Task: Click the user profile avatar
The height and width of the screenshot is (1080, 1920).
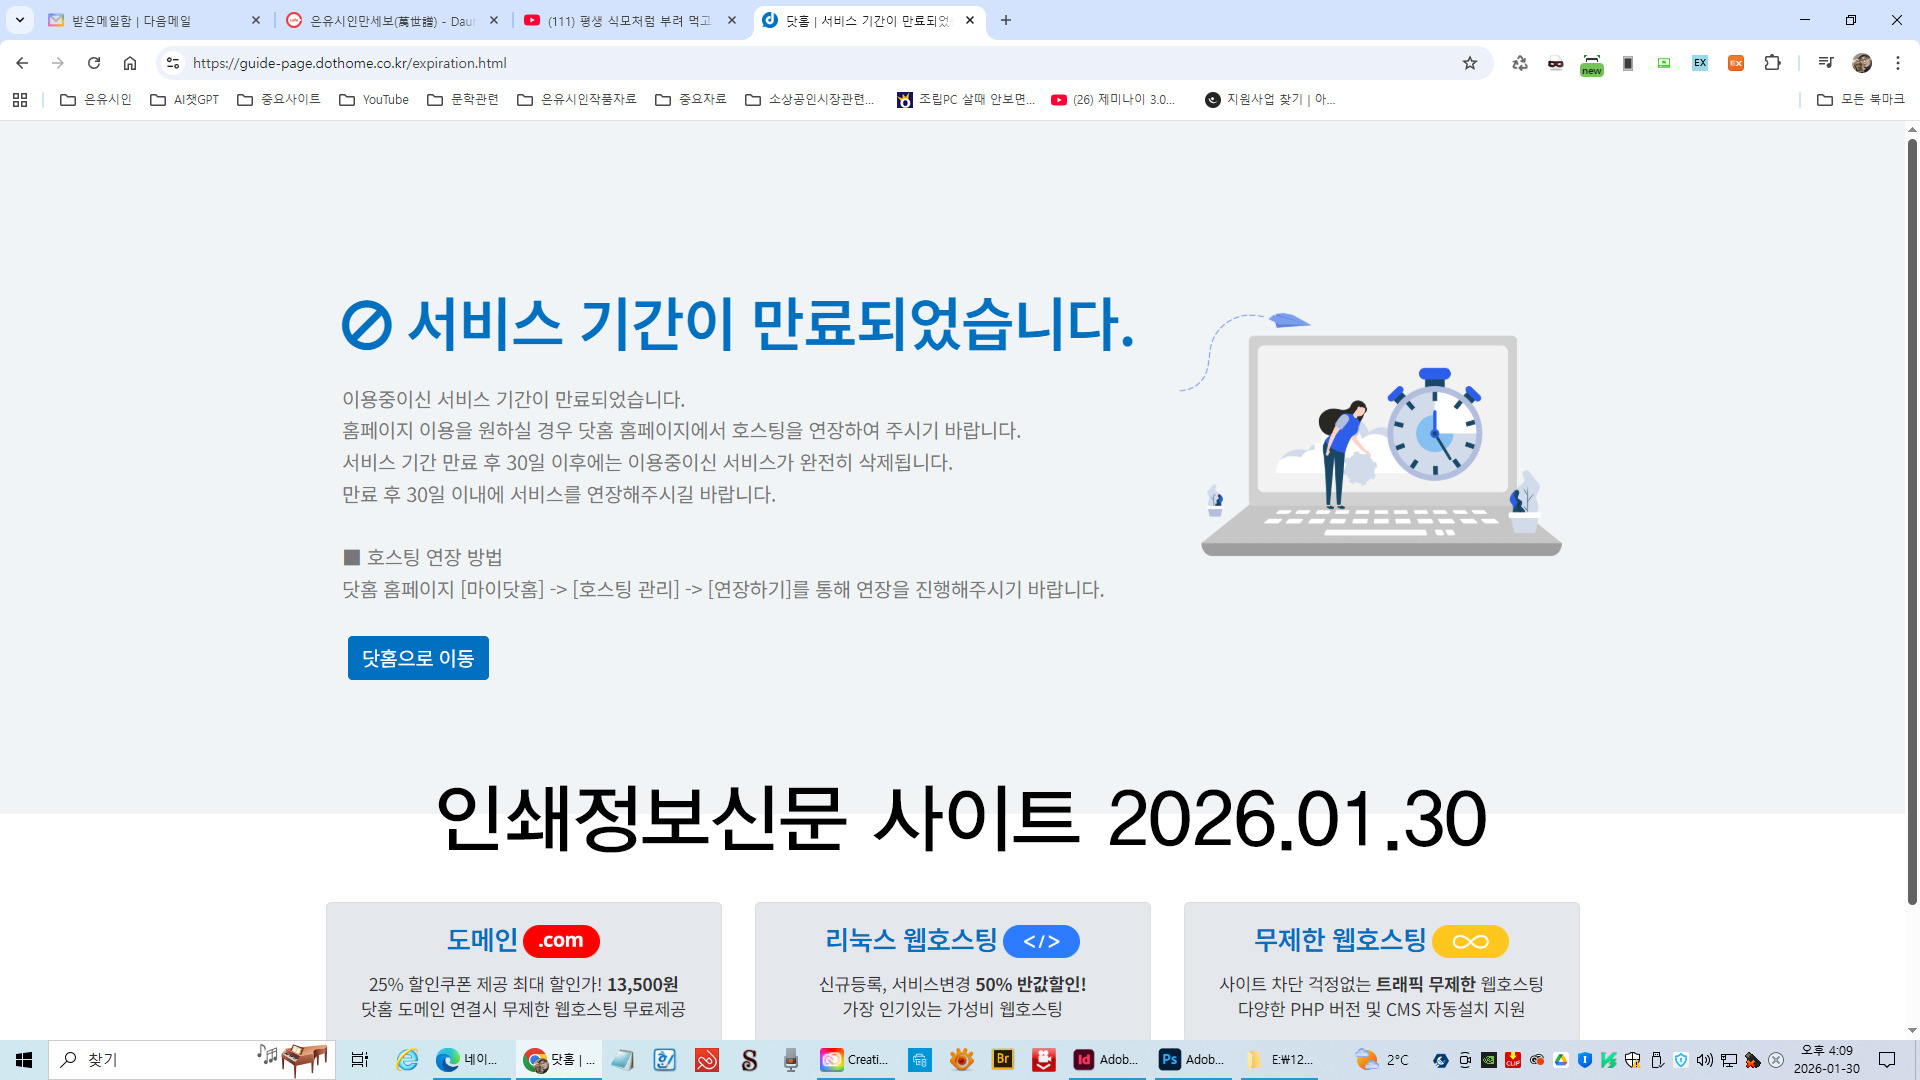Action: [1862, 63]
